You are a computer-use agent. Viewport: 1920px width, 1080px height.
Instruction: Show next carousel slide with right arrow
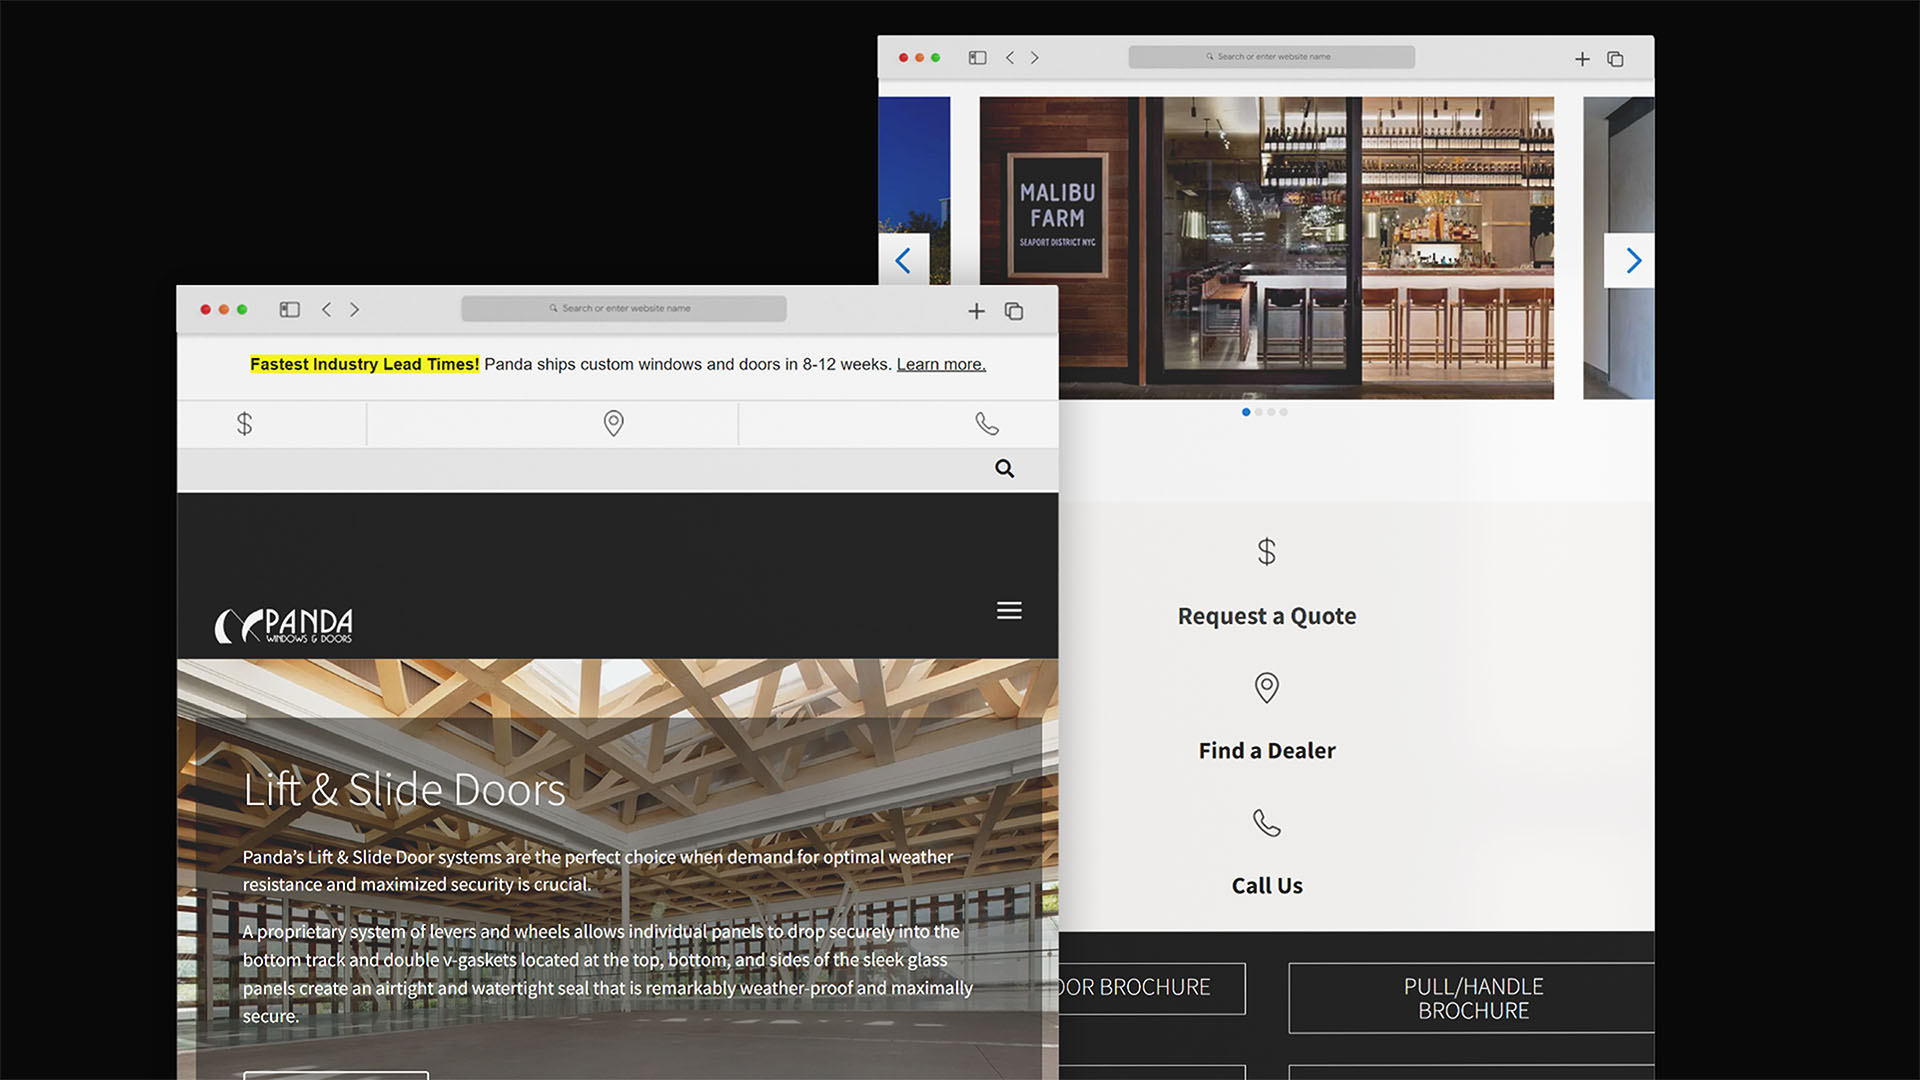point(1632,261)
